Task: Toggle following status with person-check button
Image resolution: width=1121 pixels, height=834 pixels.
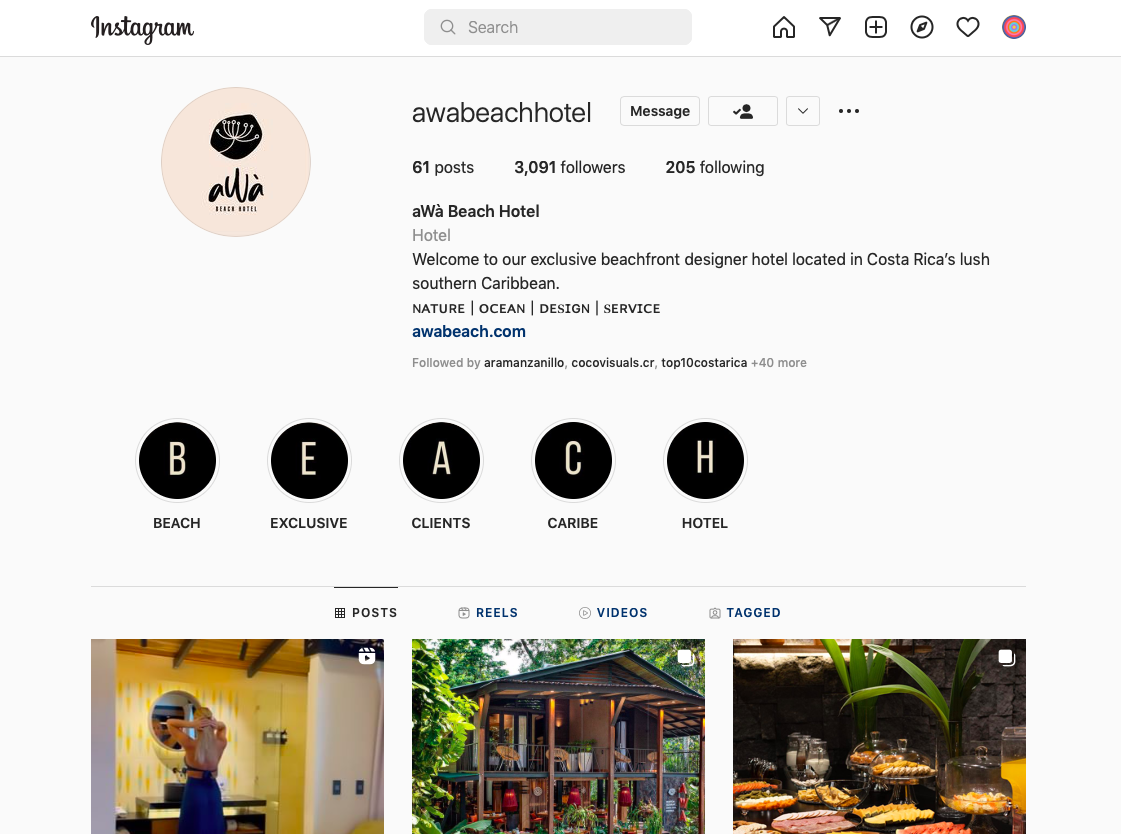Action: pyautogui.click(x=743, y=111)
